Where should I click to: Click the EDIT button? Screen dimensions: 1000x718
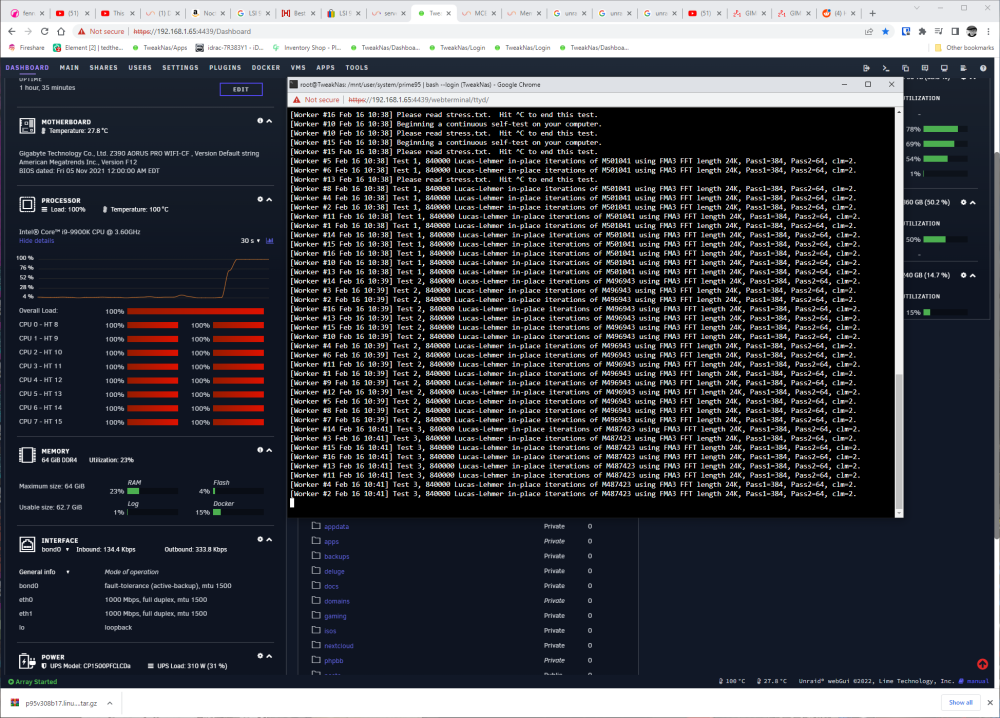[241, 89]
